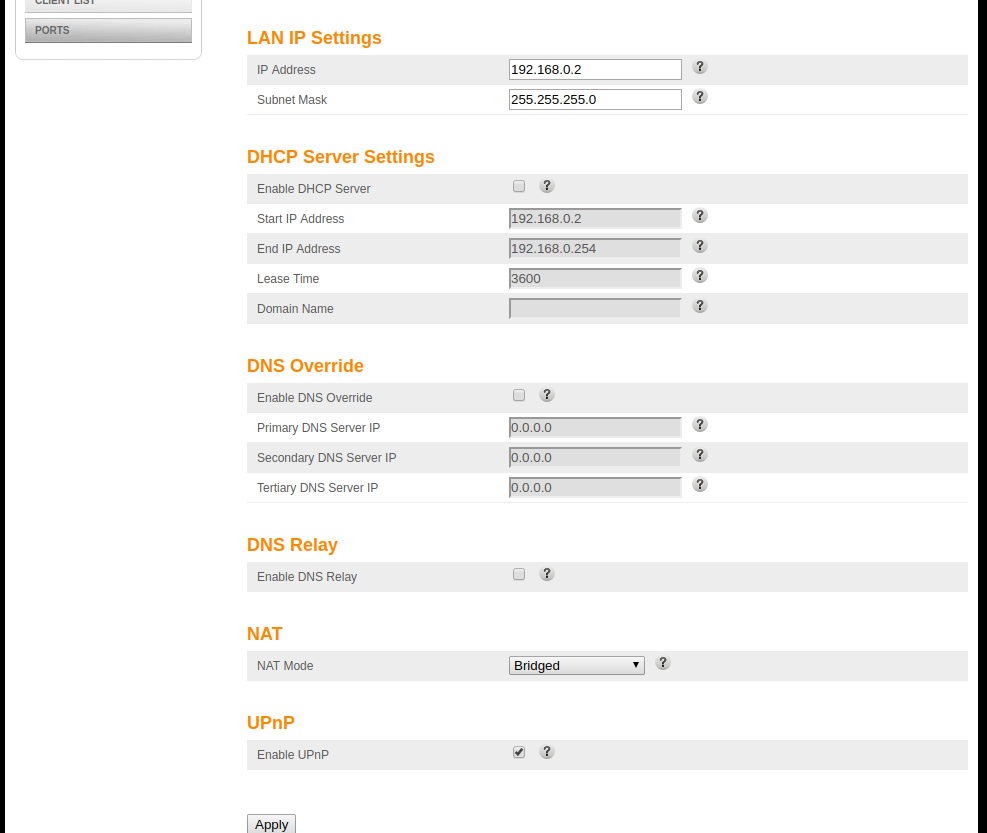This screenshot has width=987, height=833.
Task: Open help icon for Subnet Mask
Action: coord(699,96)
